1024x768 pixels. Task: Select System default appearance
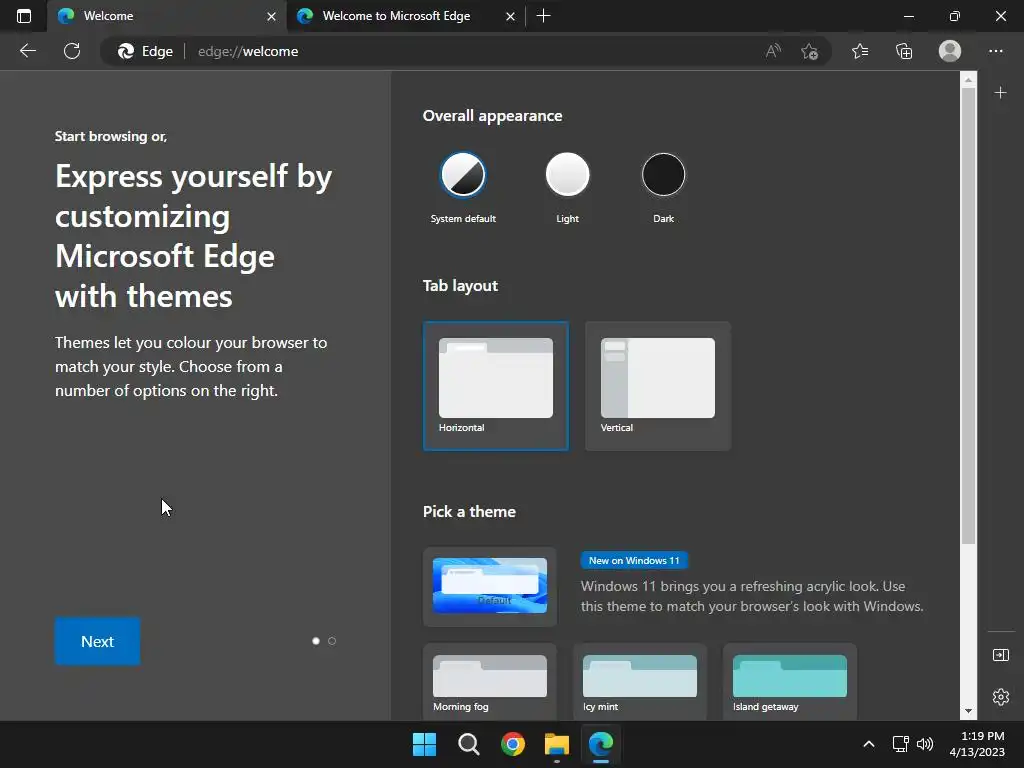[463, 175]
